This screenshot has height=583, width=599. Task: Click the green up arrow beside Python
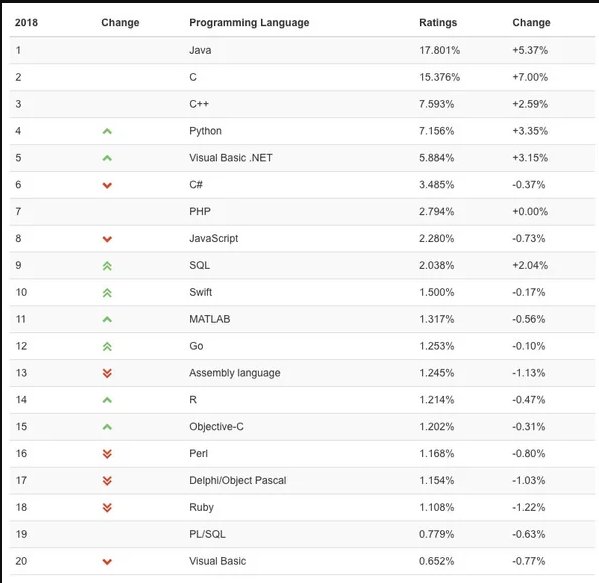pos(107,131)
